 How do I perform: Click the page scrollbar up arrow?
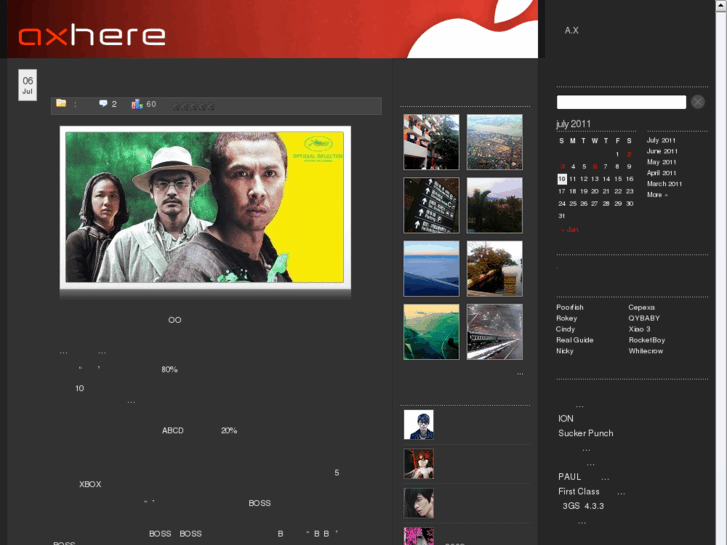(721, 5)
